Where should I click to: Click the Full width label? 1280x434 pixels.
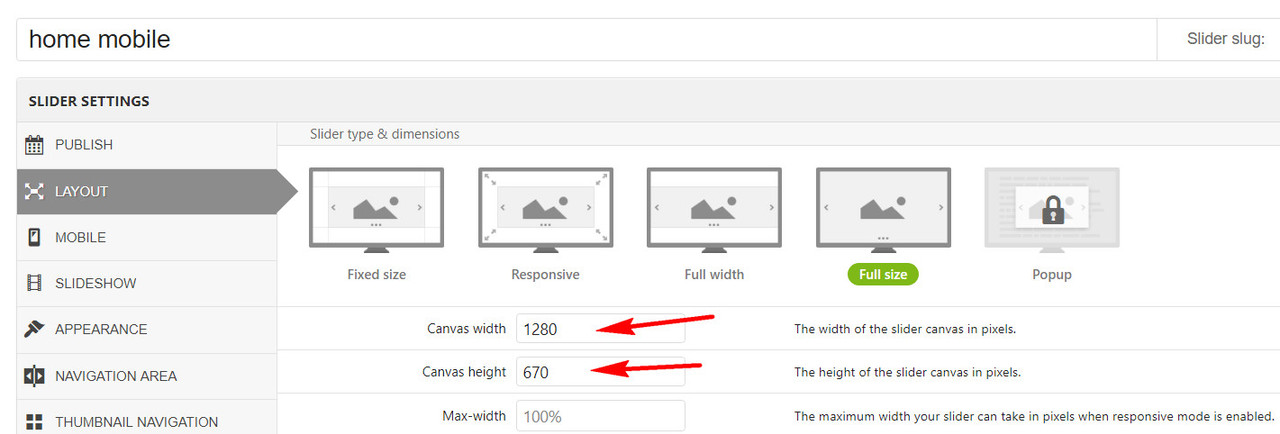pos(714,274)
